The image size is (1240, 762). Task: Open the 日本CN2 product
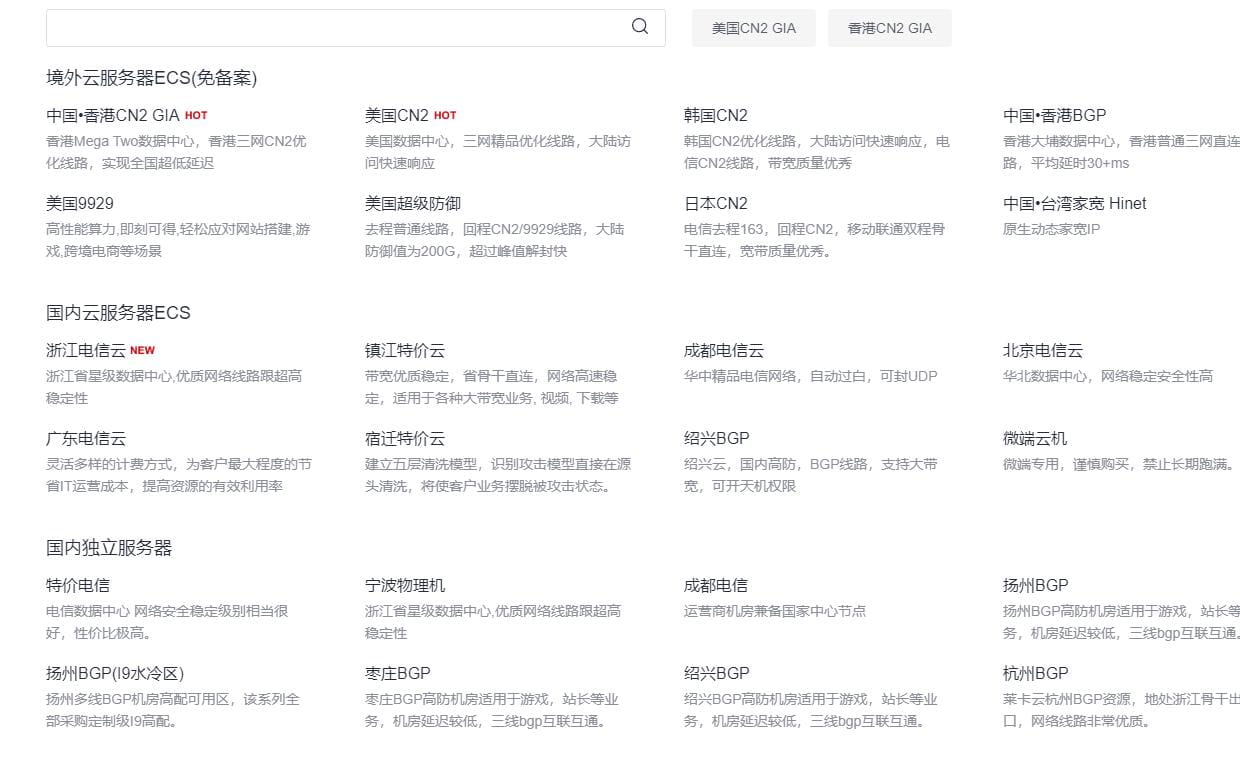(711, 203)
